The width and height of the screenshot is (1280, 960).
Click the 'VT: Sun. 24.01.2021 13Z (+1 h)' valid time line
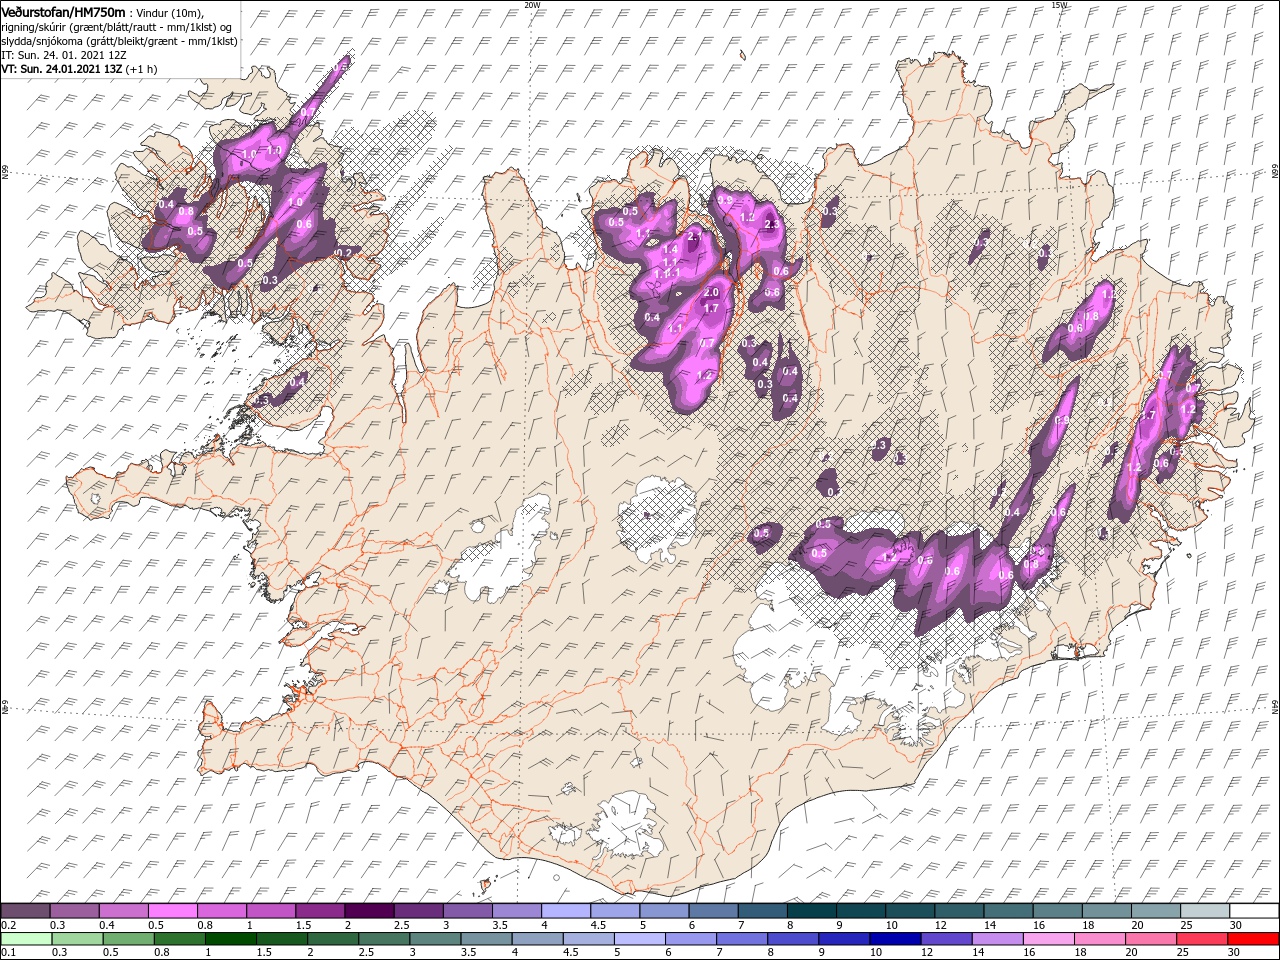tap(79, 70)
